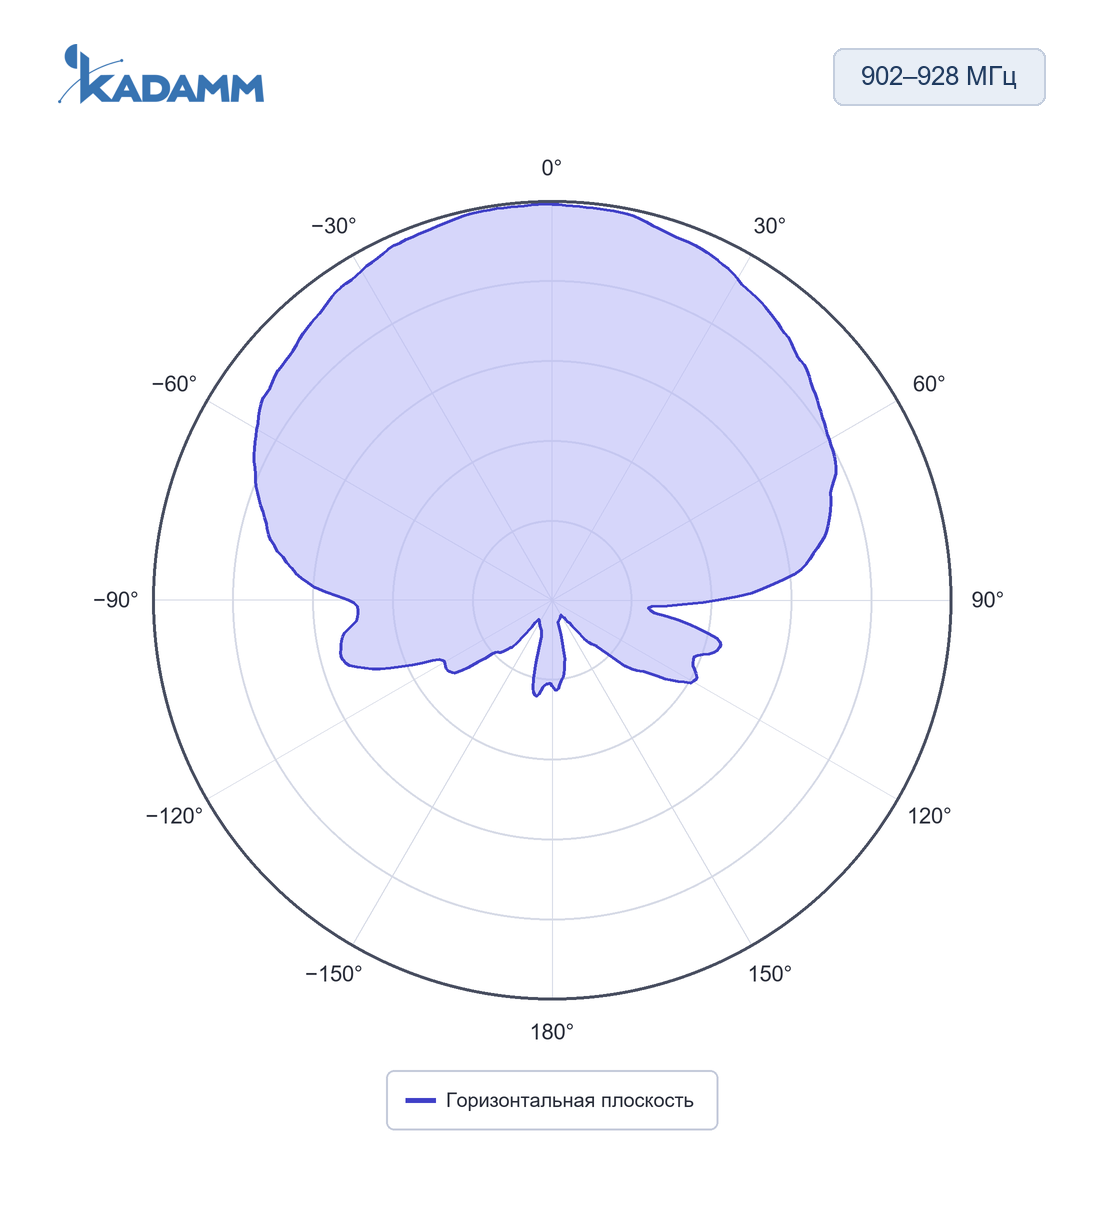
Task: Click the blue legend line swatch
Action: (420, 1101)
